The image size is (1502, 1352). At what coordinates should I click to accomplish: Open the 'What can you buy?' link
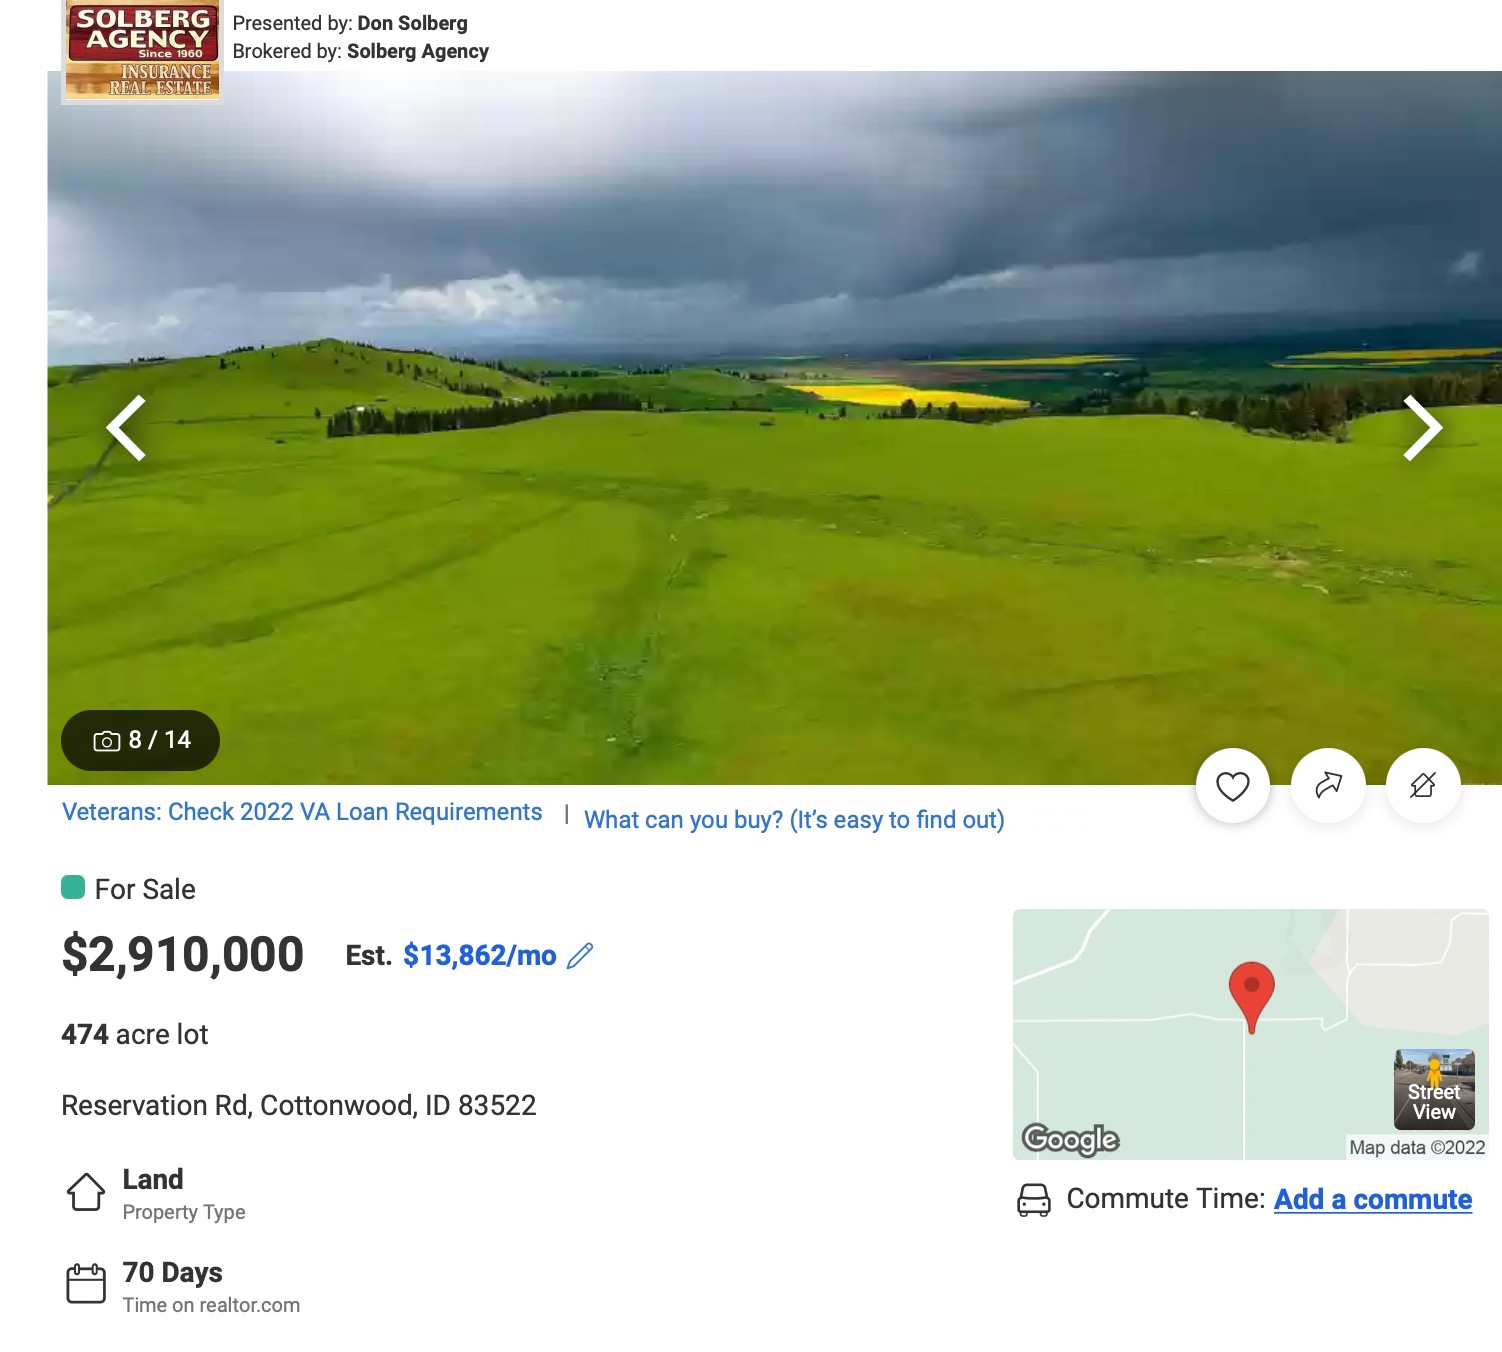tap(794, 820)
